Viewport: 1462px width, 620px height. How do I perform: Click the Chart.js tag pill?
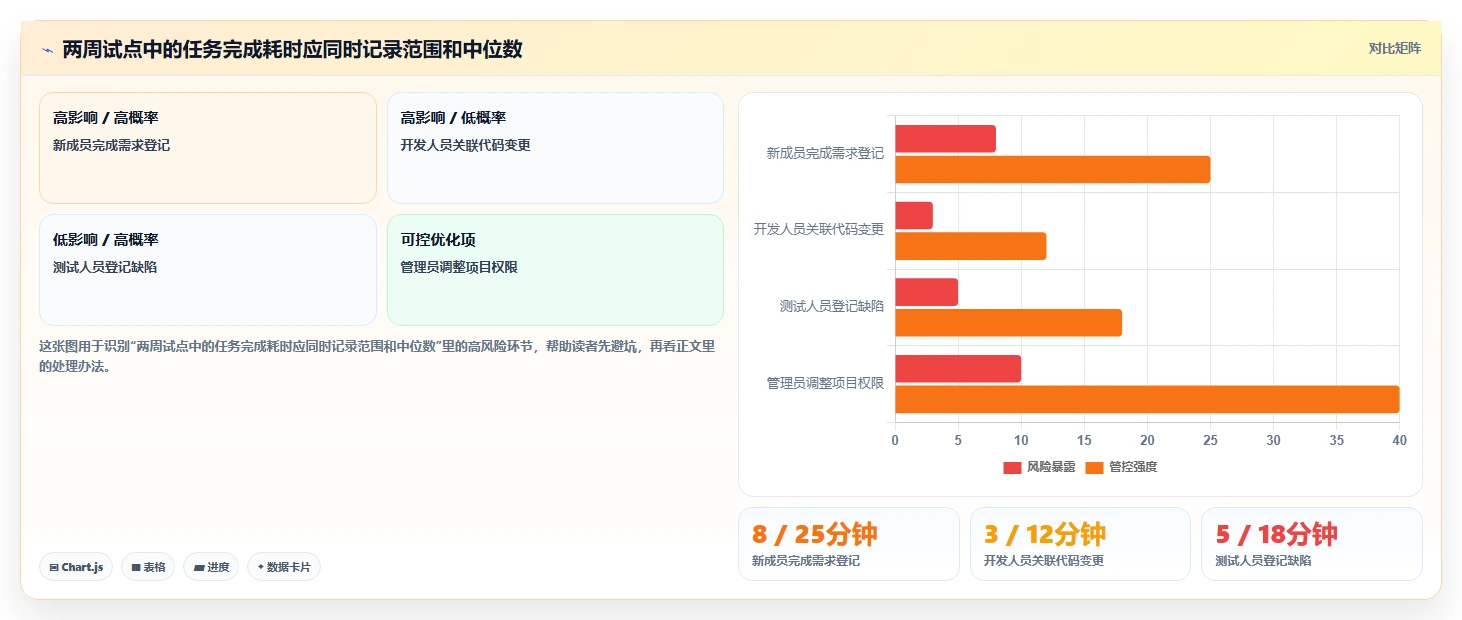point(76,567)
